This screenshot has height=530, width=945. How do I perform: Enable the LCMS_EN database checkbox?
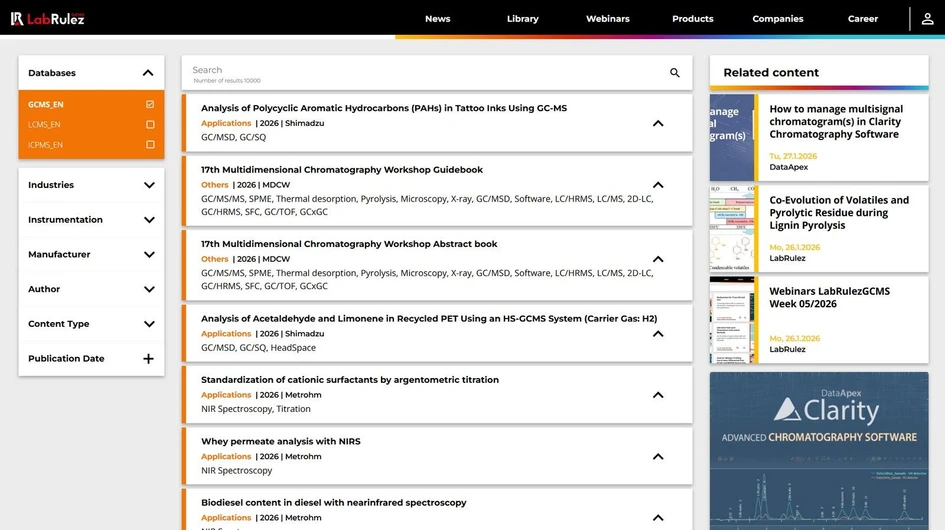coord(150,125)
